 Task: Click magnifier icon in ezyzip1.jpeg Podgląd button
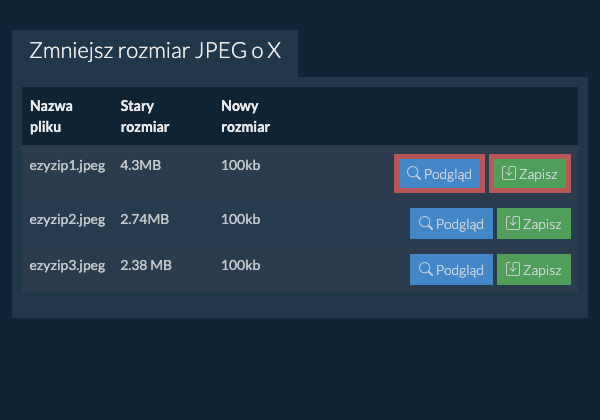click(413, 174)
